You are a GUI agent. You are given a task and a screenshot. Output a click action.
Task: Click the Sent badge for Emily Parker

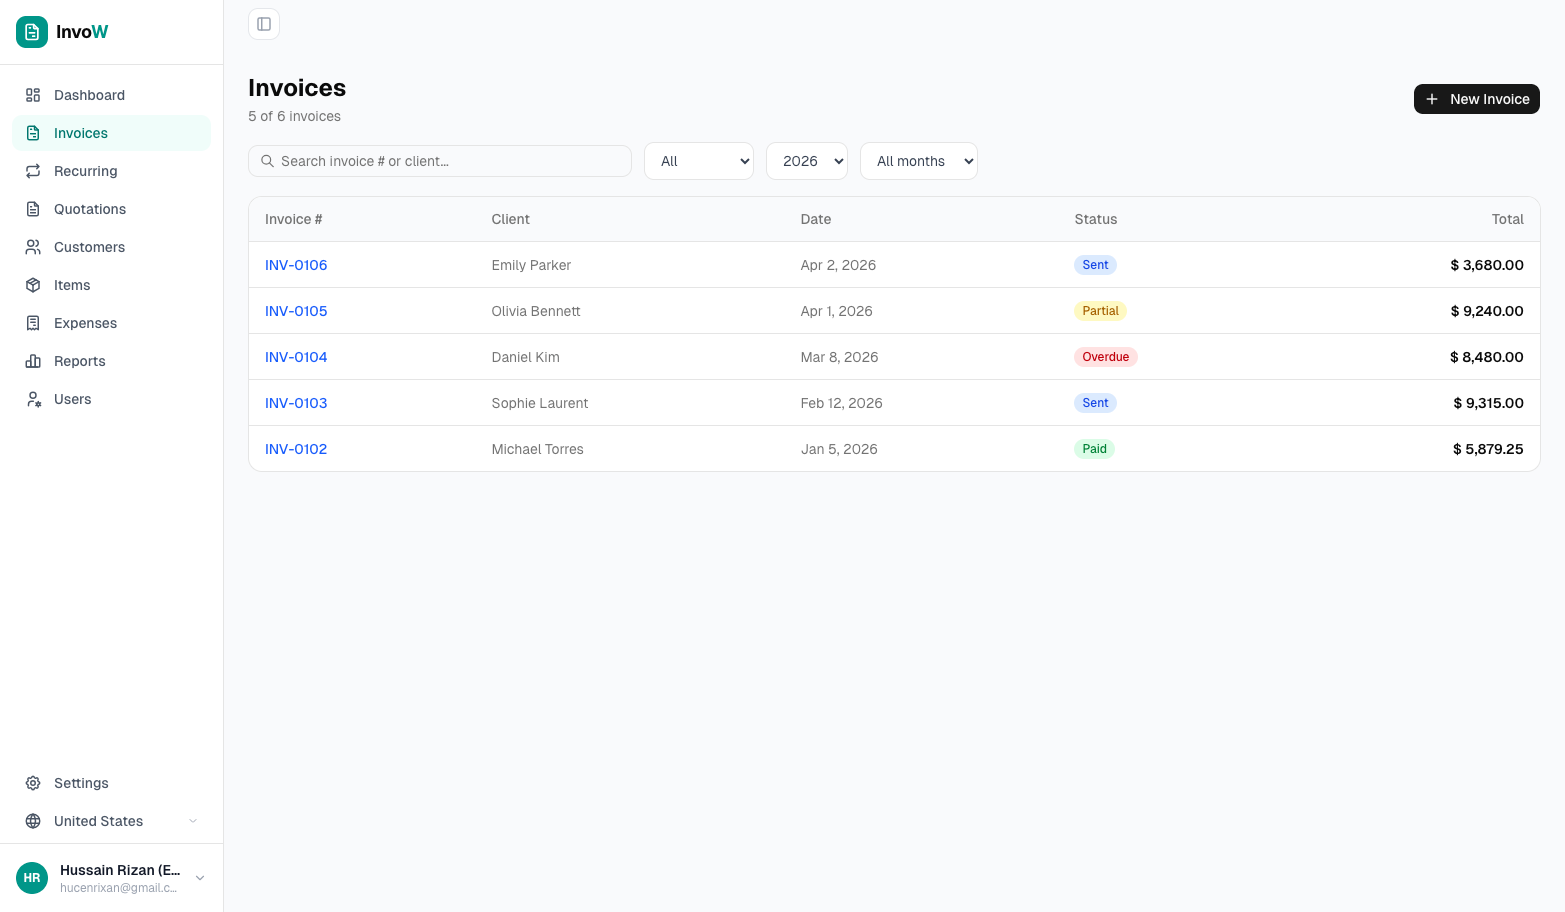1095,265
